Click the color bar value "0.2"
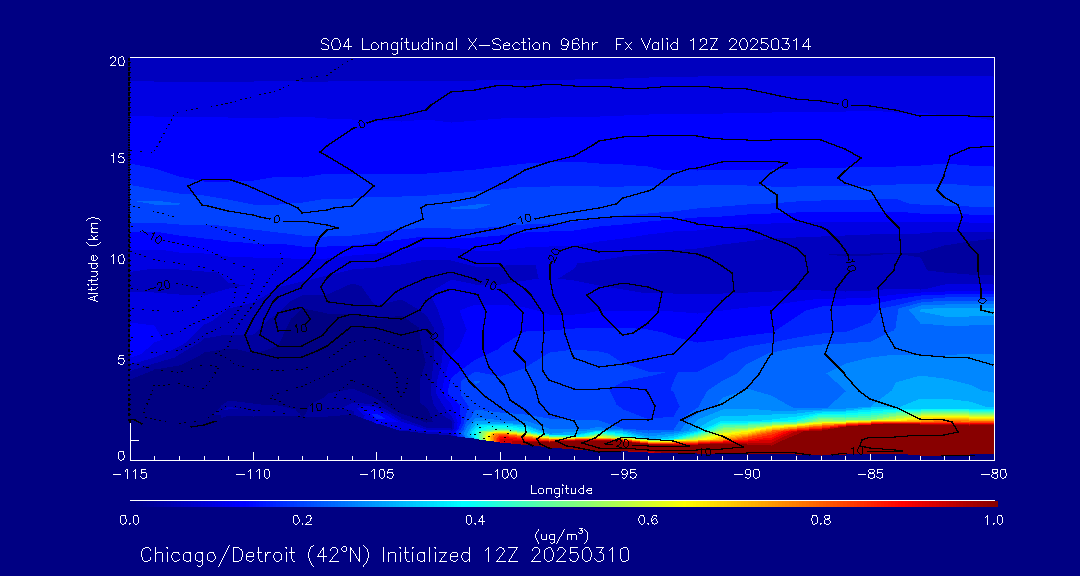The width and height of the screenshot is (1080, 576). (303, 520)
